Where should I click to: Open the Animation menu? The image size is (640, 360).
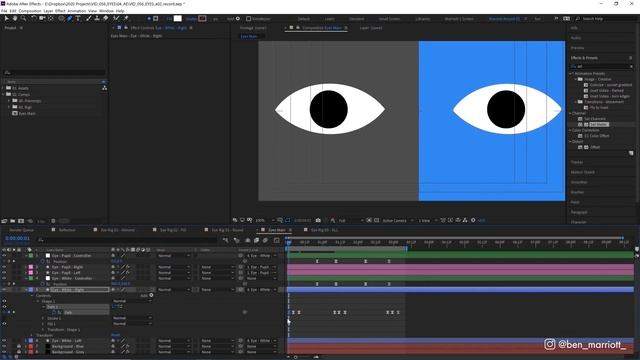click(77, 11)
